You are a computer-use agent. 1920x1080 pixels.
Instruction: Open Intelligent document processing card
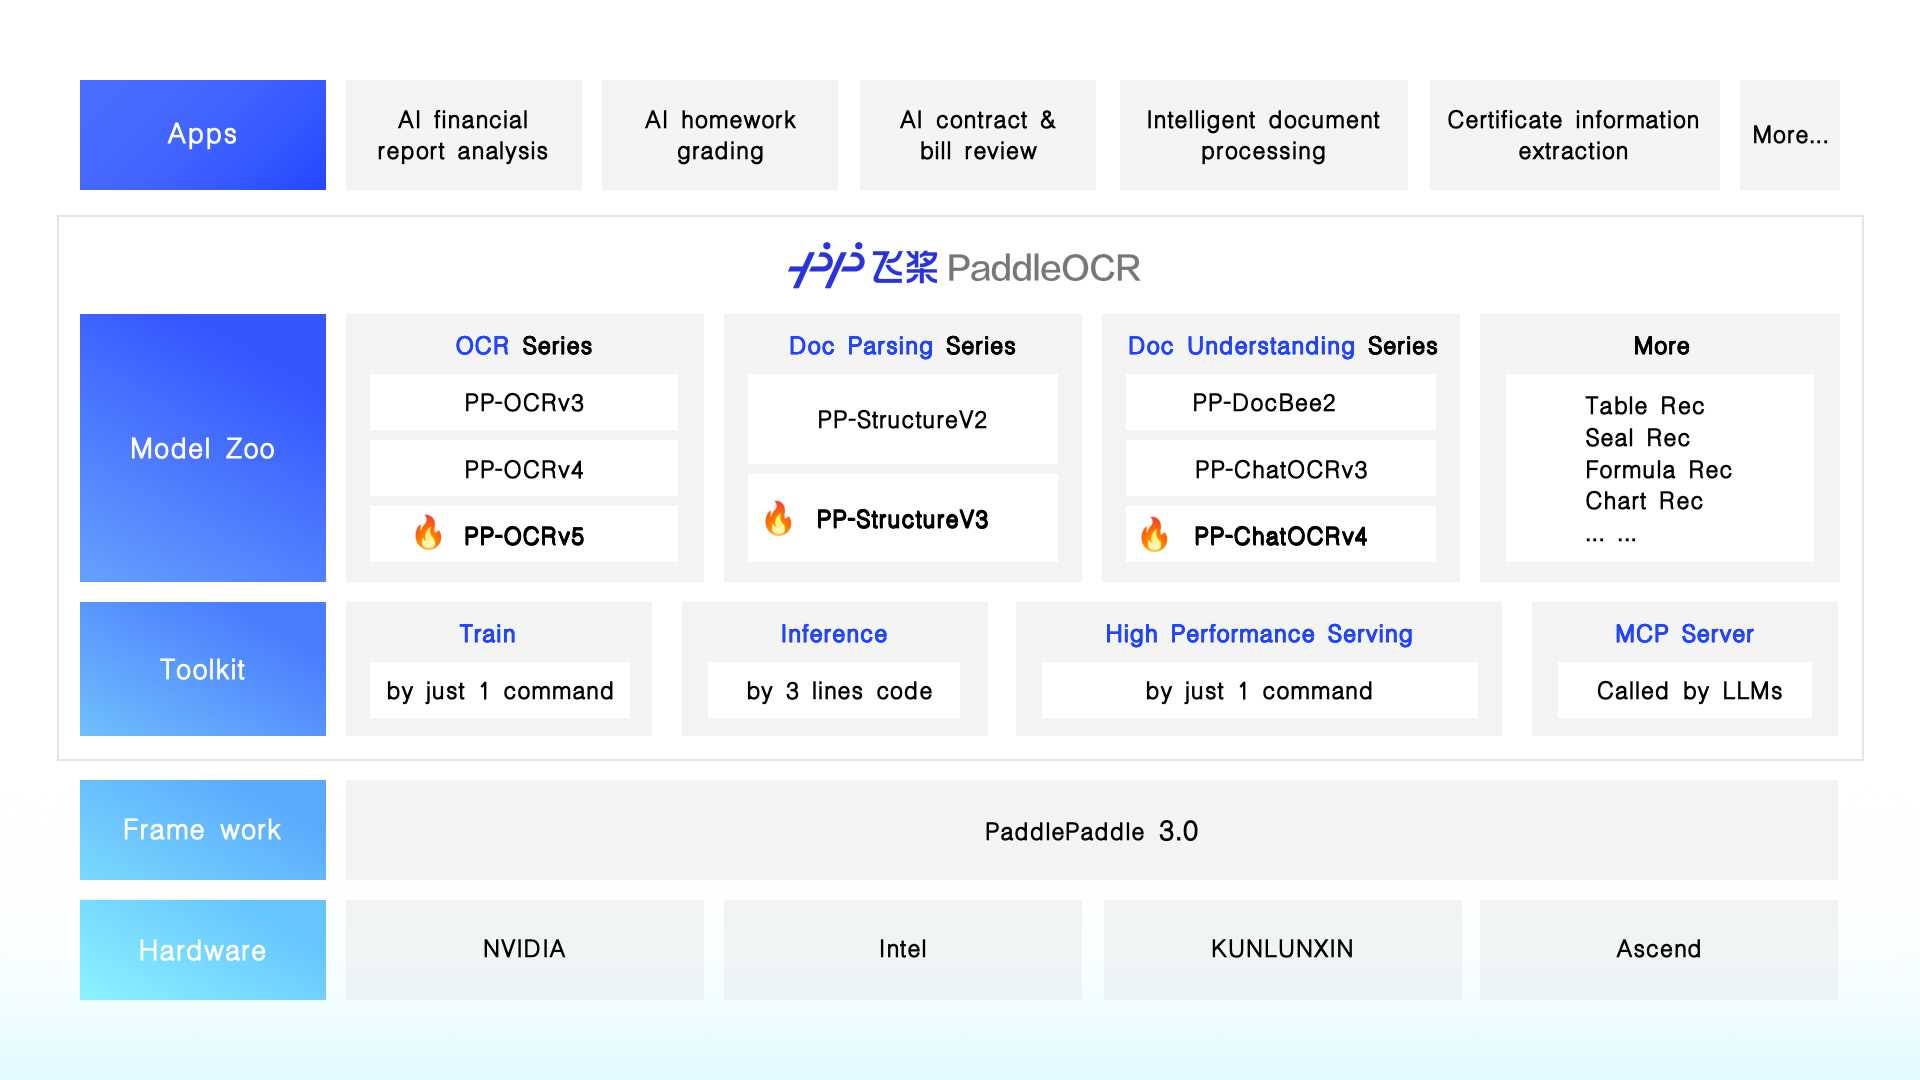pyautogui.click(x=1264, y=135)
